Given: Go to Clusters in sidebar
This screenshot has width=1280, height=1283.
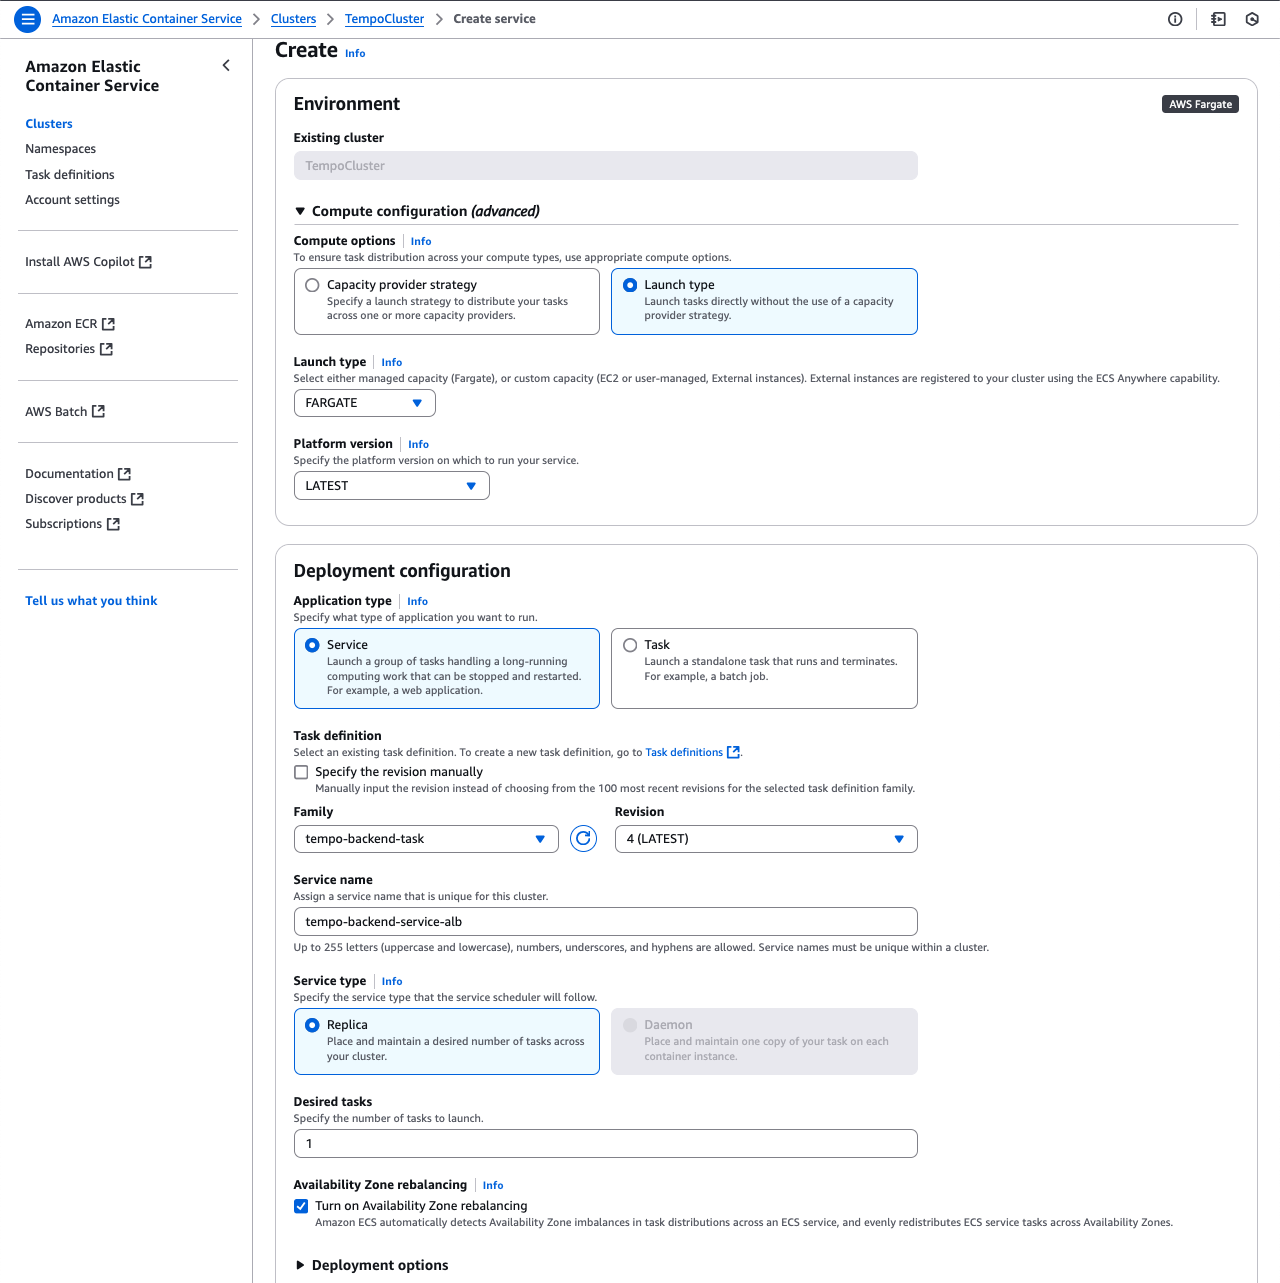Looking at the screenshot, I should tap(49, 124).
